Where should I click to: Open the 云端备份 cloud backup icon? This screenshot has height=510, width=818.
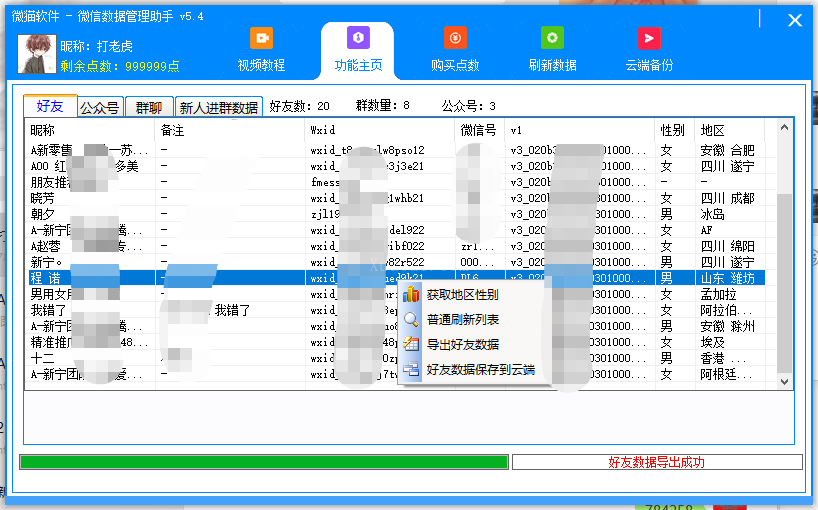coord(649,38)
